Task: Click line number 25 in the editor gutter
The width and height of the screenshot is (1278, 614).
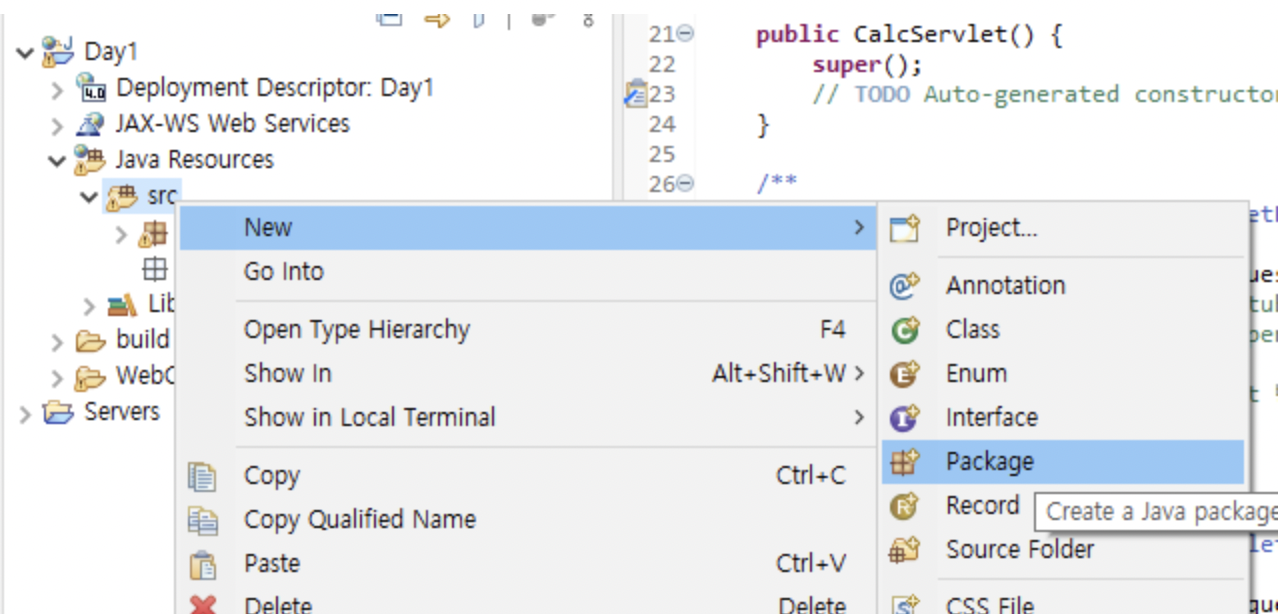Action: point(662,155)
